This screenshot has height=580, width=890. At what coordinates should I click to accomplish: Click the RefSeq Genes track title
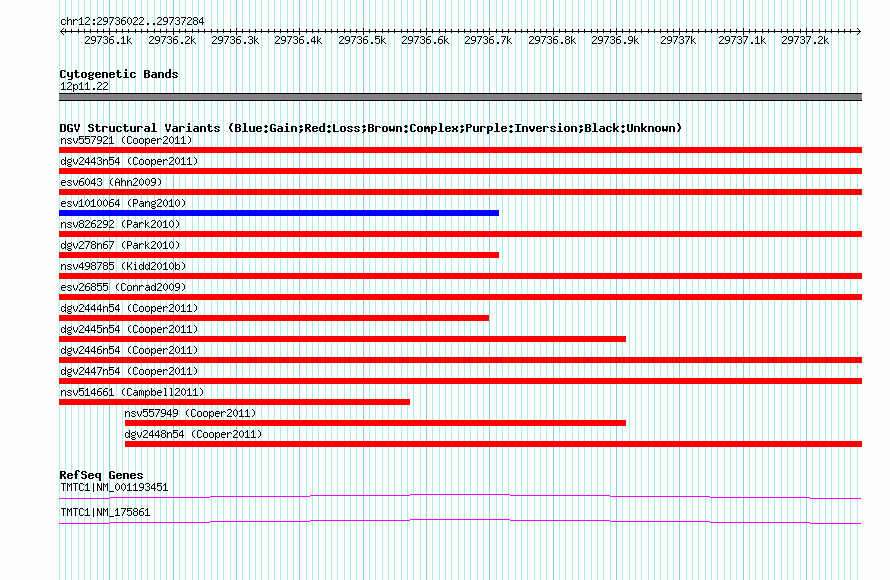coord(101,475)
